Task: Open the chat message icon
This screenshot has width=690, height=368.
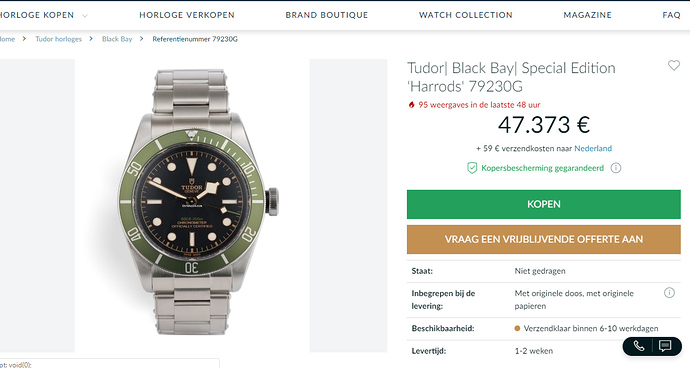Action: coord(665,346)
